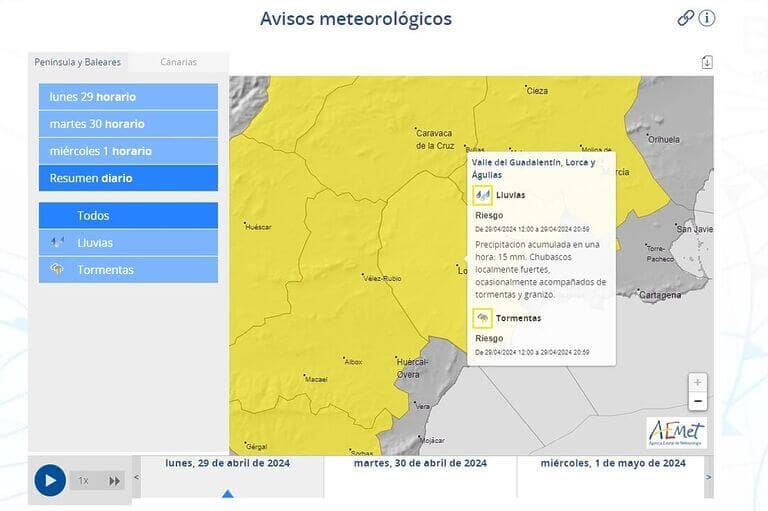
Task: Click the Cartagena label on the map
Action: (660, 295)
